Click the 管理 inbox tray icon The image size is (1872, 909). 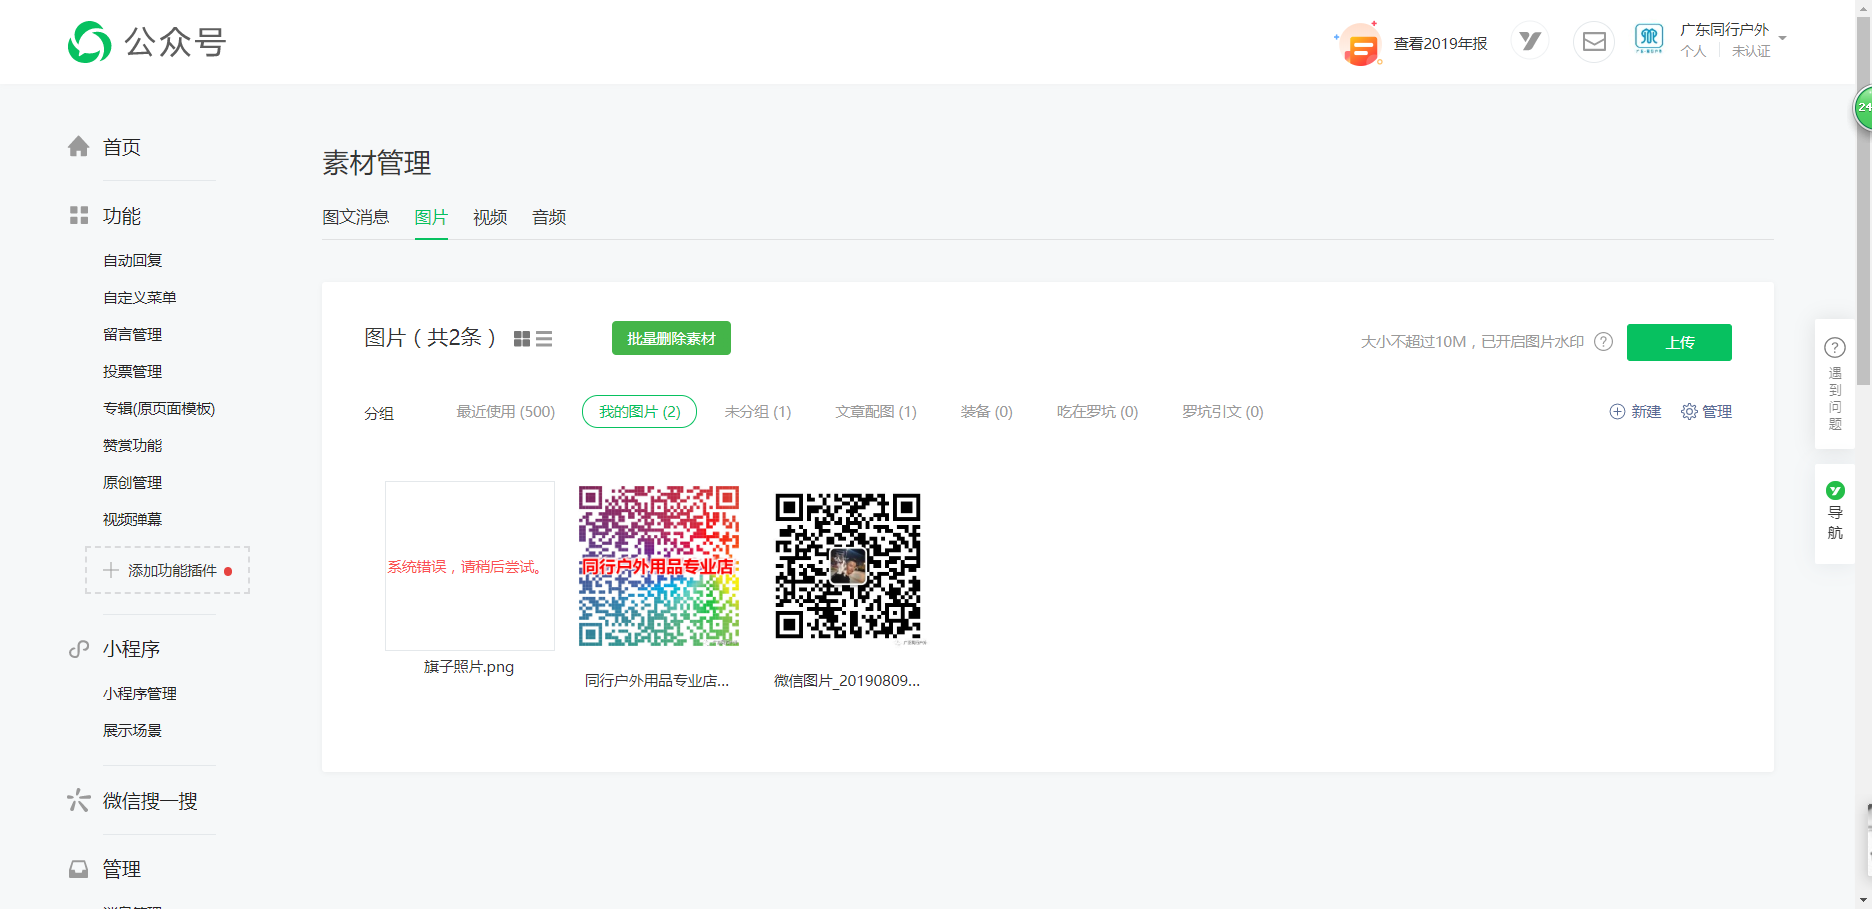click(79, 869)
